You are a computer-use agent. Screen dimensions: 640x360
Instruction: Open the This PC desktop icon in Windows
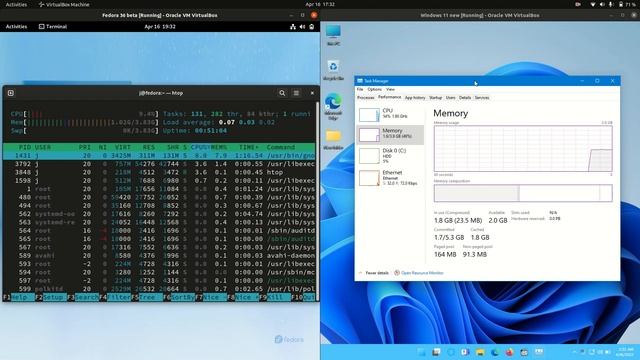point(333,35)
